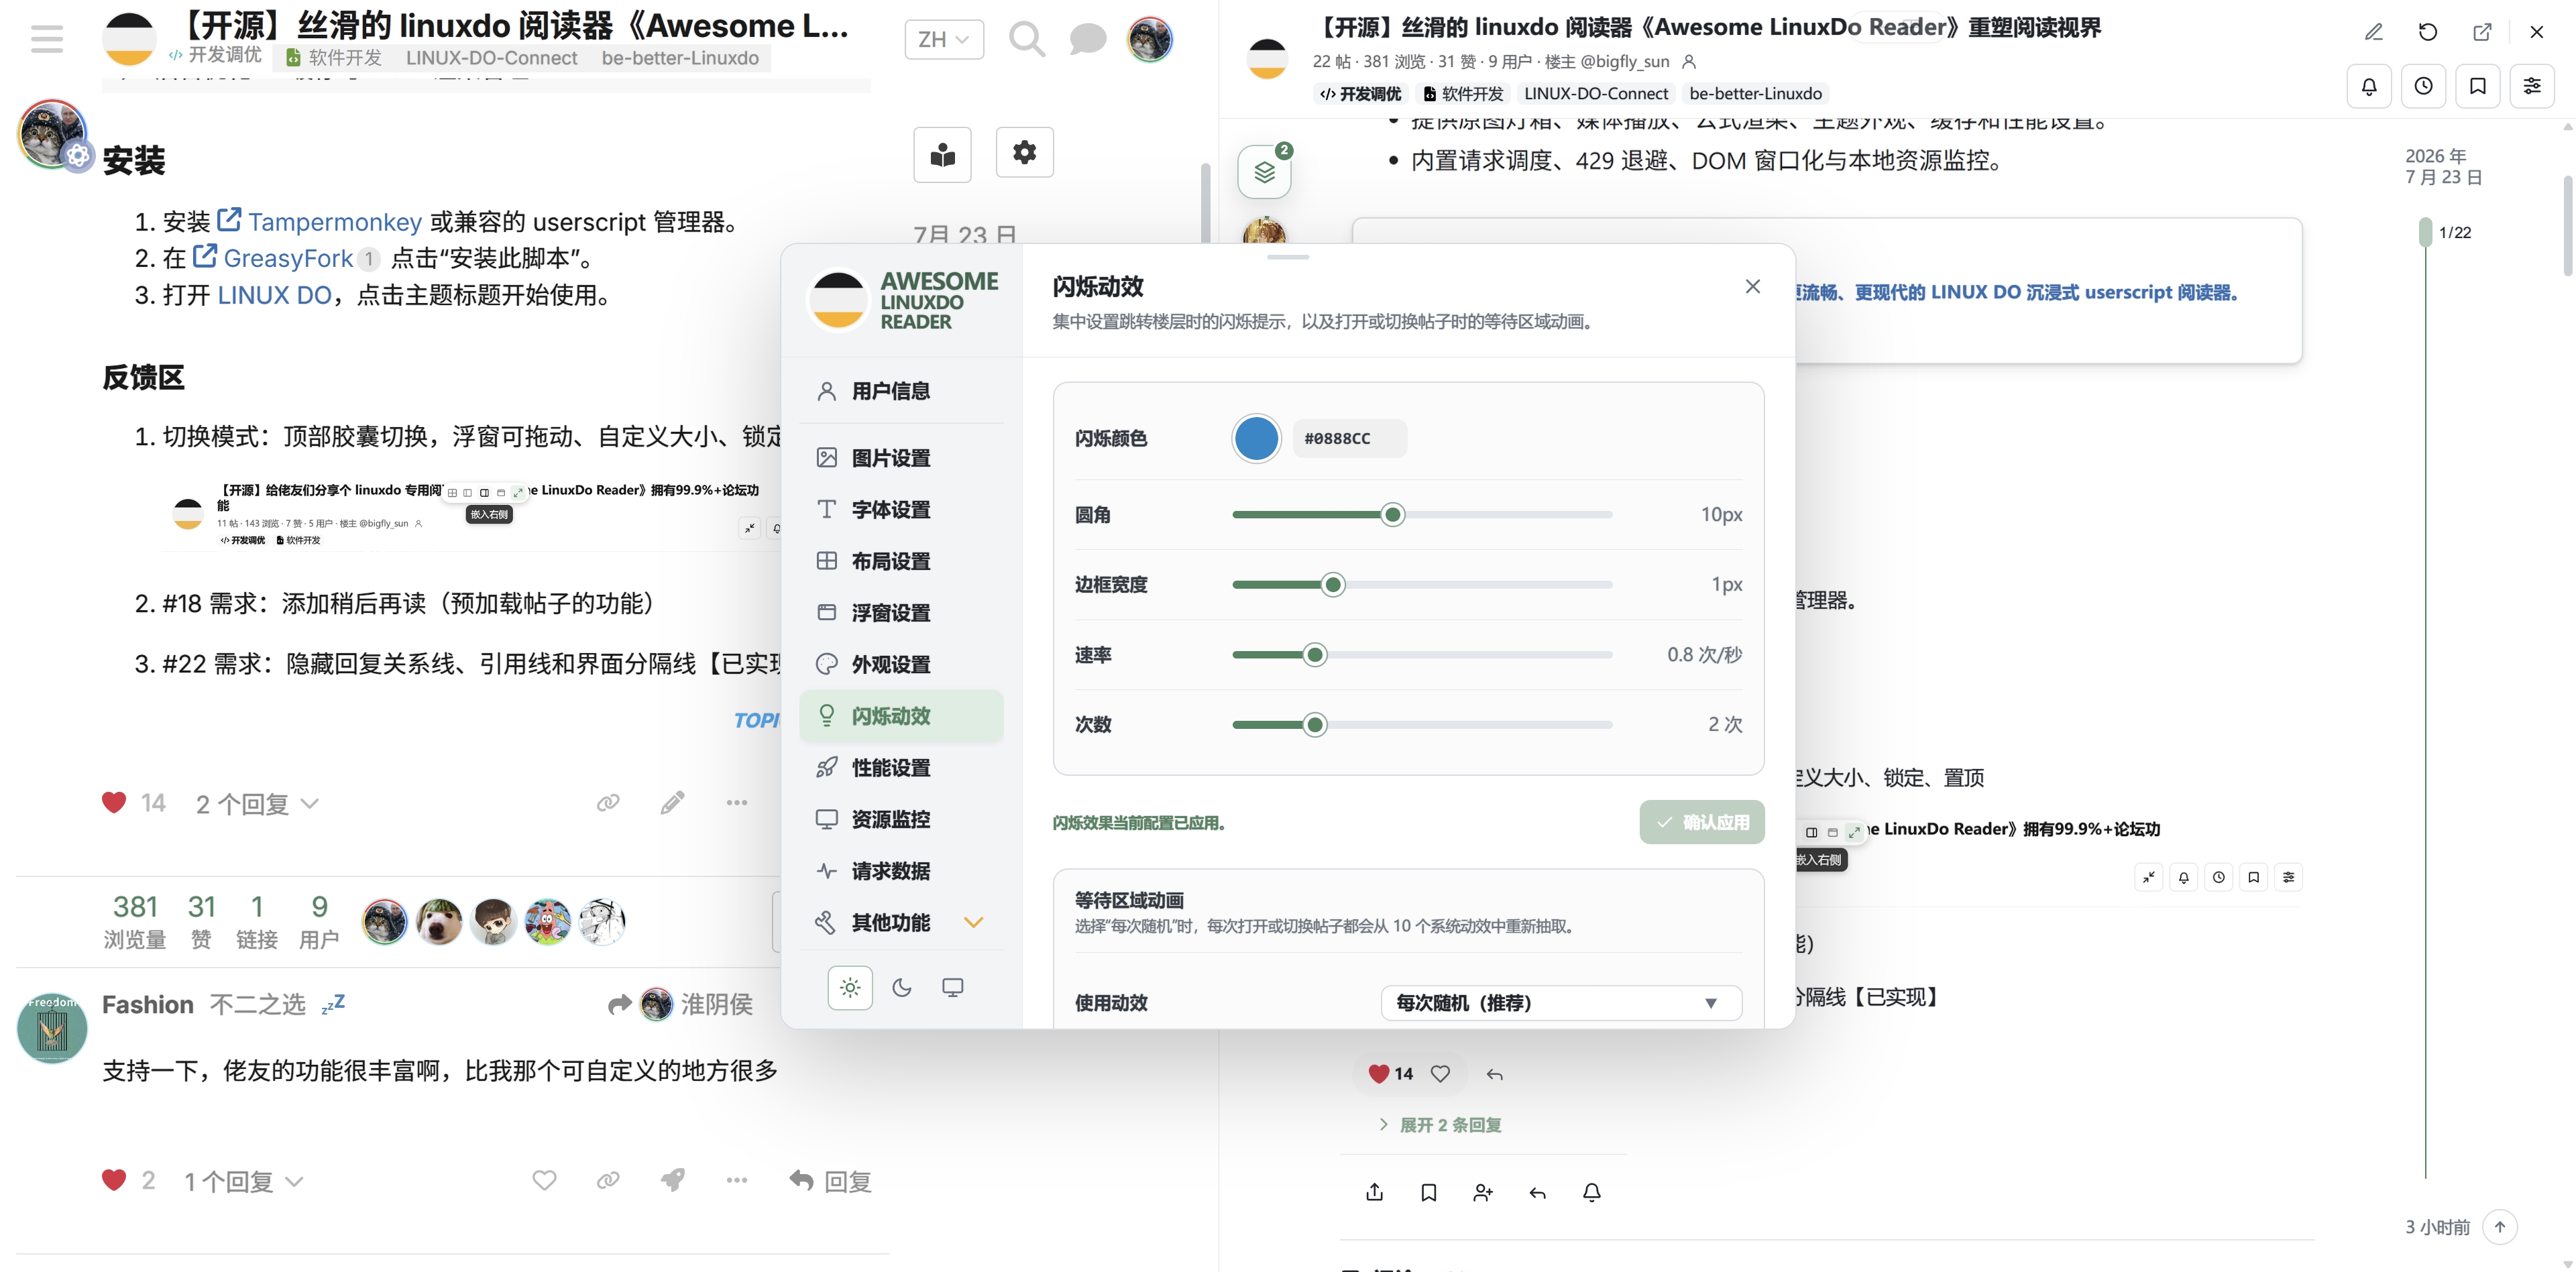The width and height of the screenshot is (2576, 1272).
Task: Click the 边框宽度 slider handle
Action: pos(1332,584)
